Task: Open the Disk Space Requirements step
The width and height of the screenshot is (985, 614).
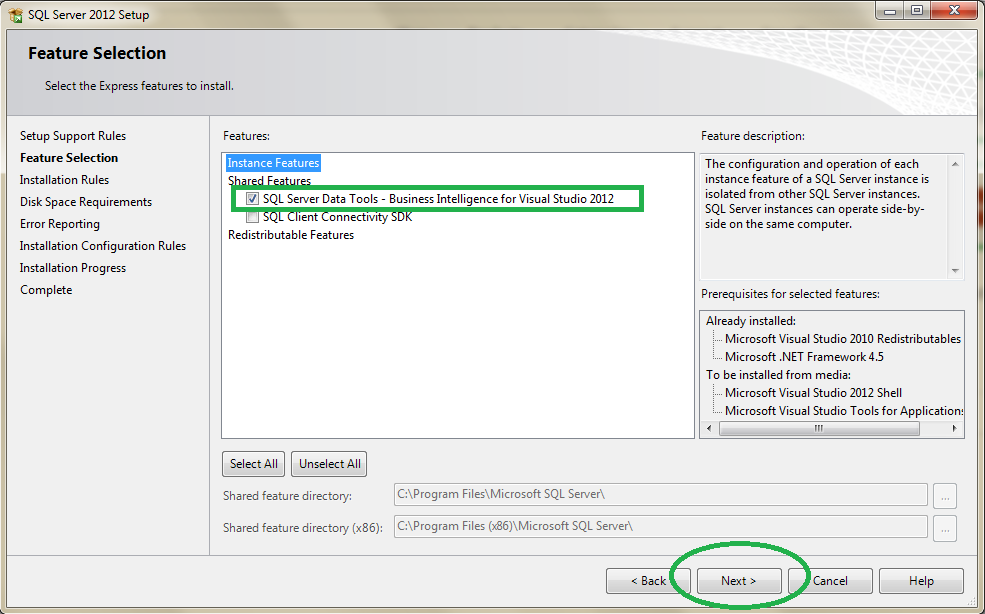Action: (x=86, y=202)
